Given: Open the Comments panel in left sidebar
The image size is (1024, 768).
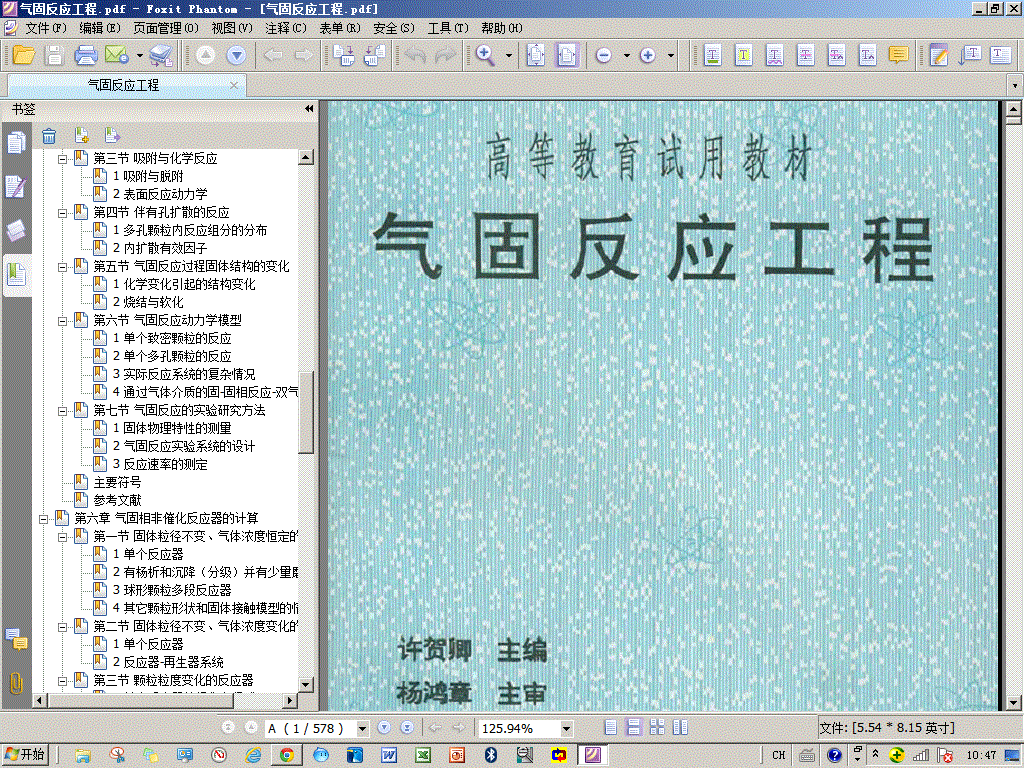Looking at the screenshot, I should [x=16, y=639].
